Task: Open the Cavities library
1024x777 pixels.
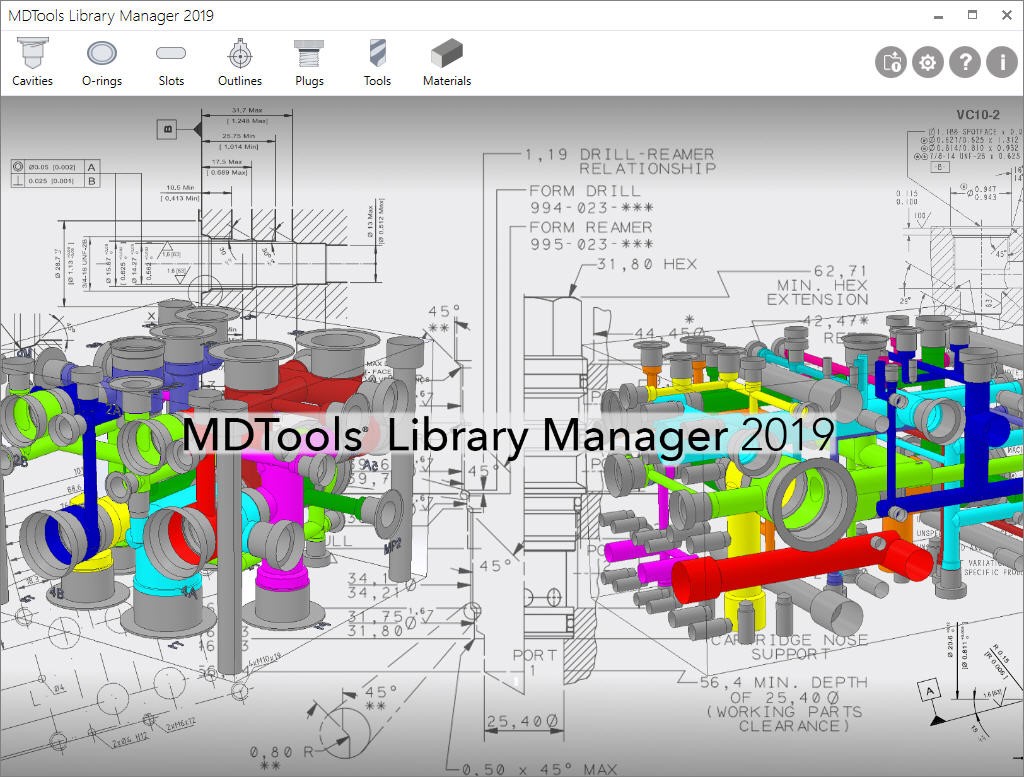Action: coord(33,54)
